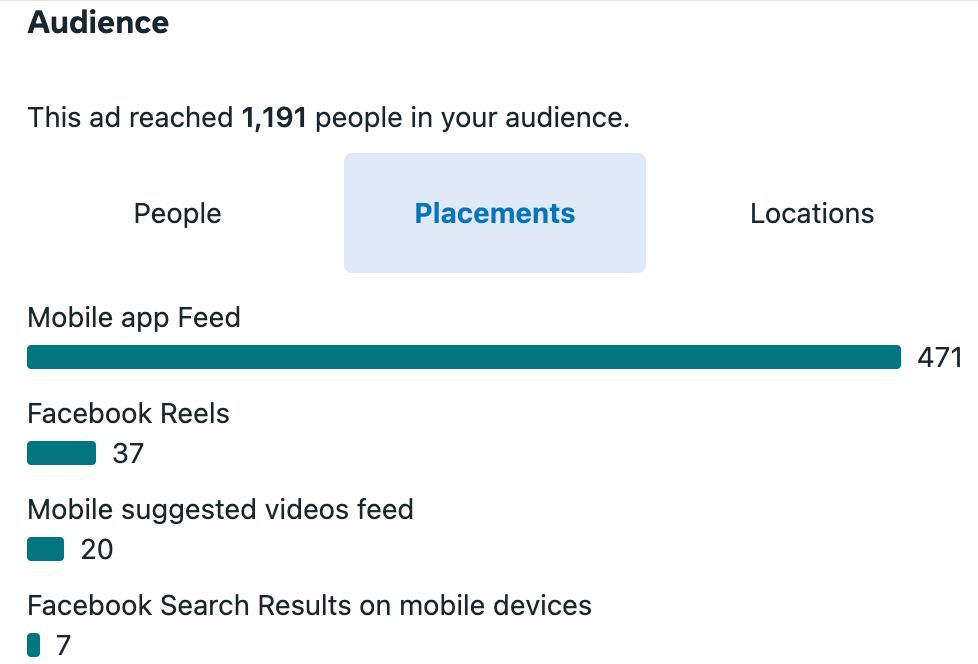
Task: Click the Mobile suggested videos feed label
Action: [x=220, y=510]
